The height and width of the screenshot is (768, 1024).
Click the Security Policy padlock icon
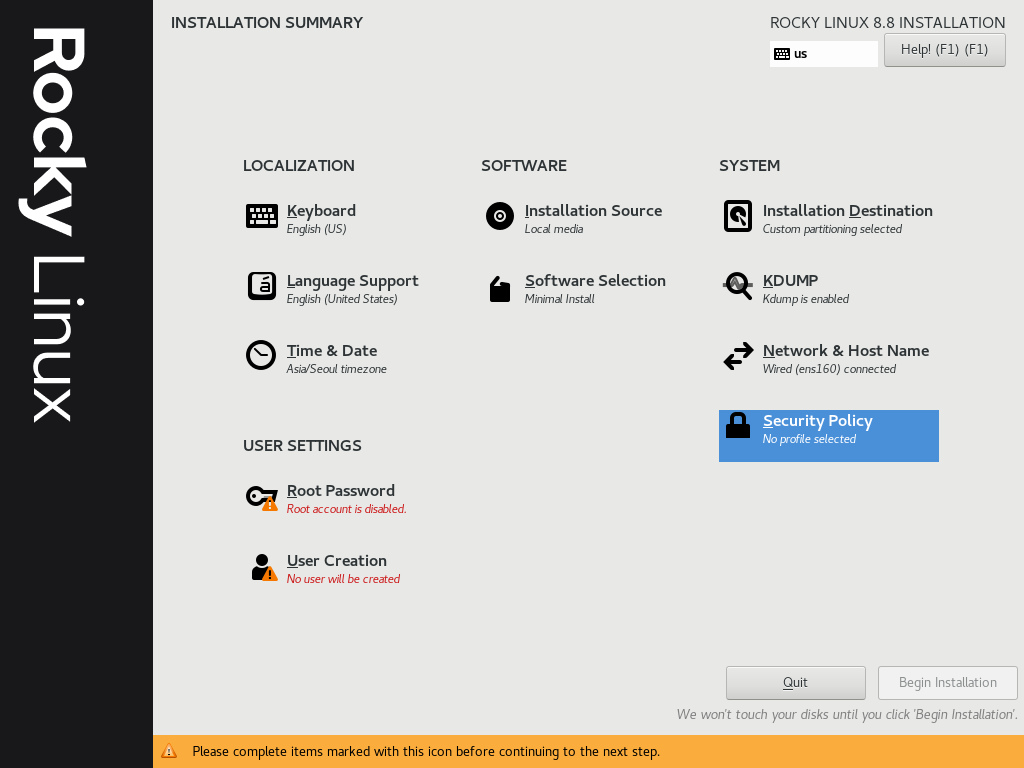pyautogui.click(x=738, y=425)
